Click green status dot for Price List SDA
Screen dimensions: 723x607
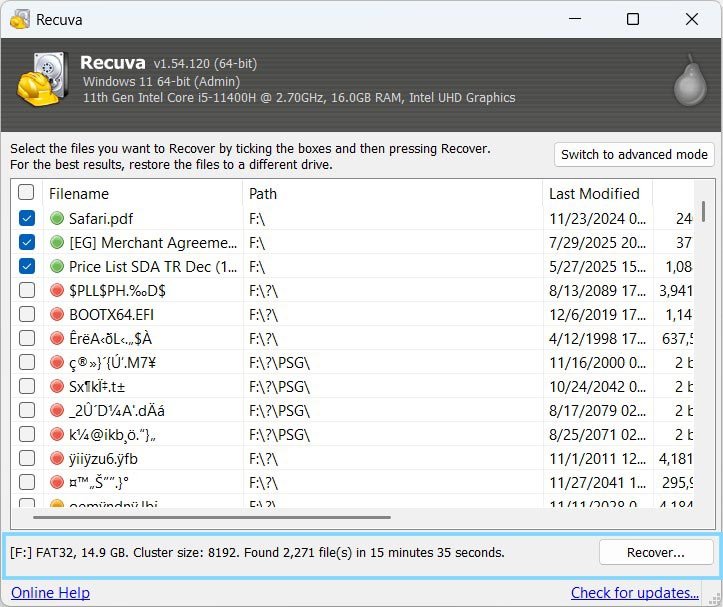click(x=57, y=266)
